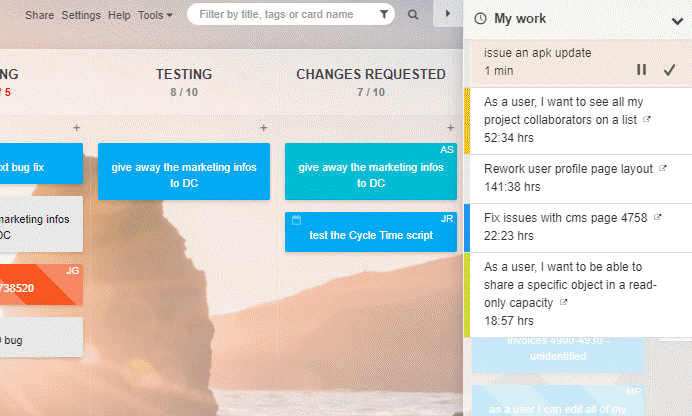Pause the timer on issue an apk update

[641, 70]
